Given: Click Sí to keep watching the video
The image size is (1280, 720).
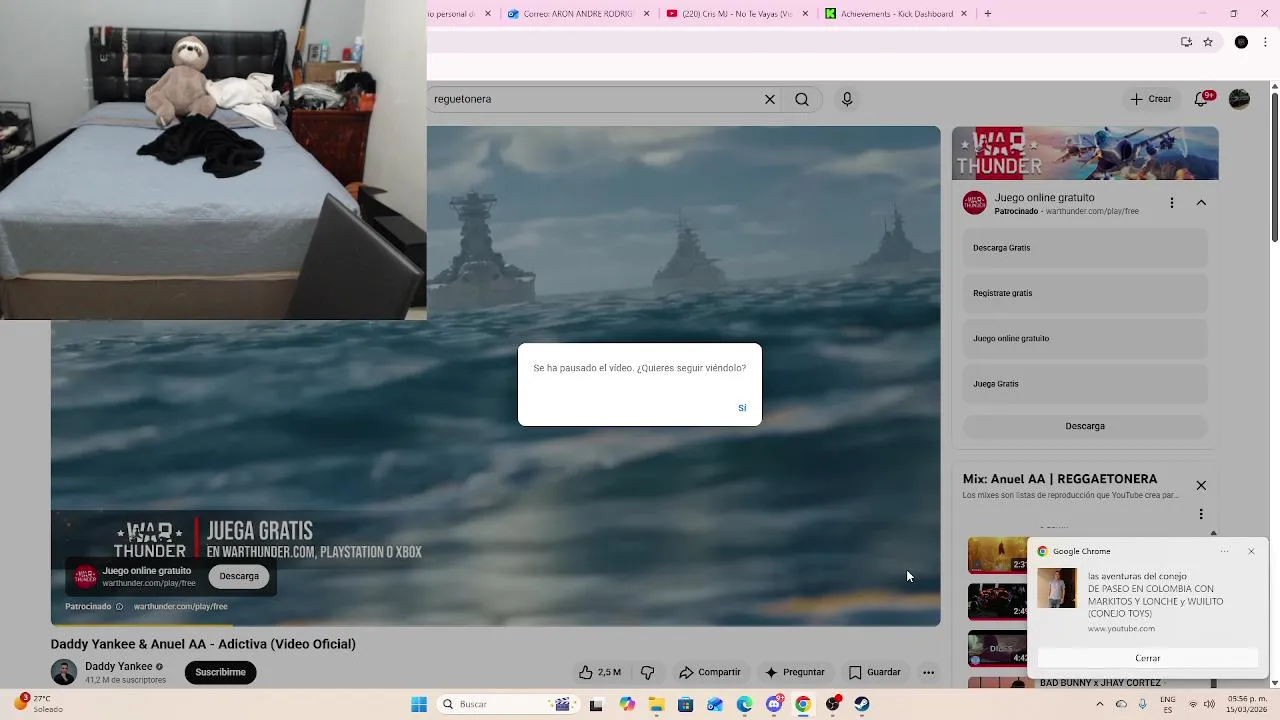Looking at the screenshot, I should coord(742,408).
